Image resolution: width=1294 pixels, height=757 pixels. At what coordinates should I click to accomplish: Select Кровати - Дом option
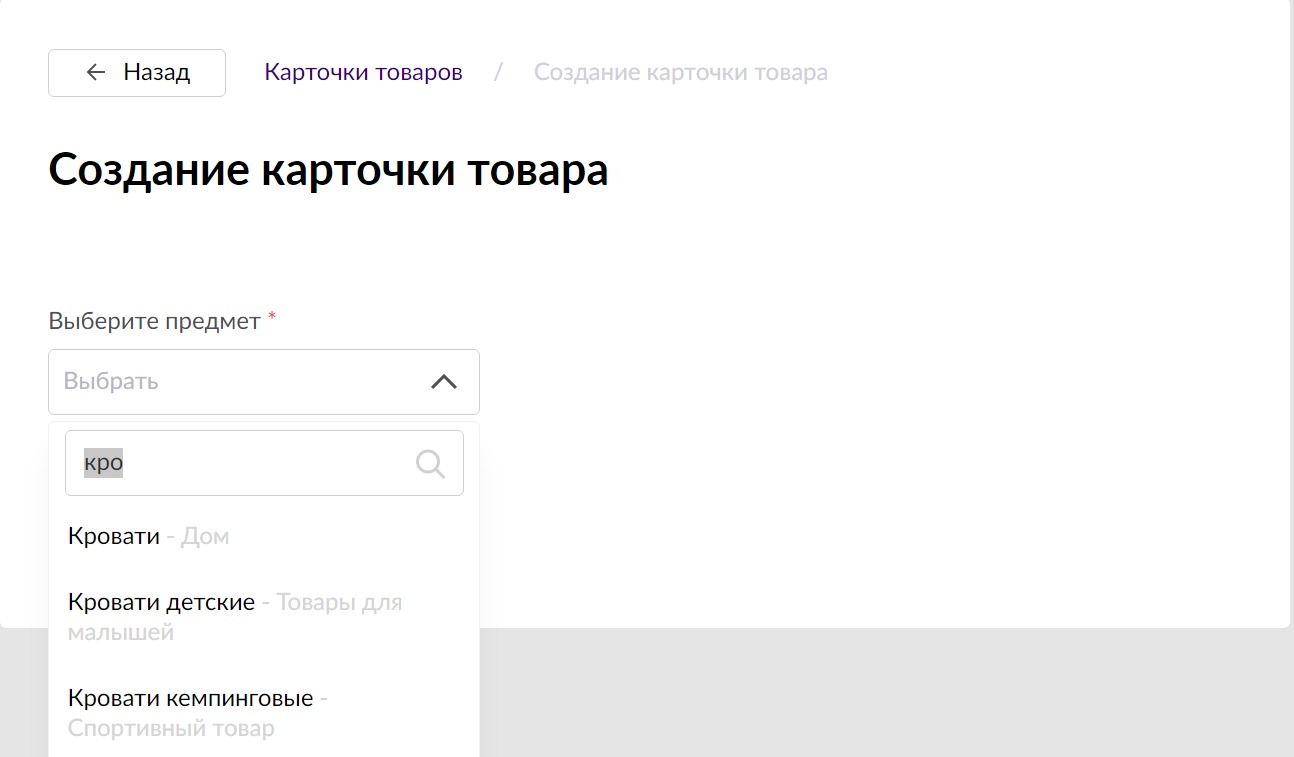tap(264, 536)
